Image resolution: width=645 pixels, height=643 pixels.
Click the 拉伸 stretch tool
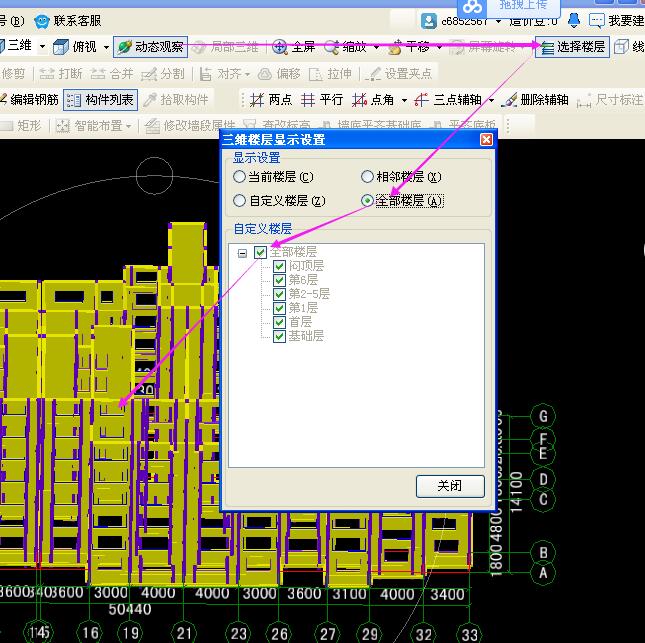[x=330, y=74]
